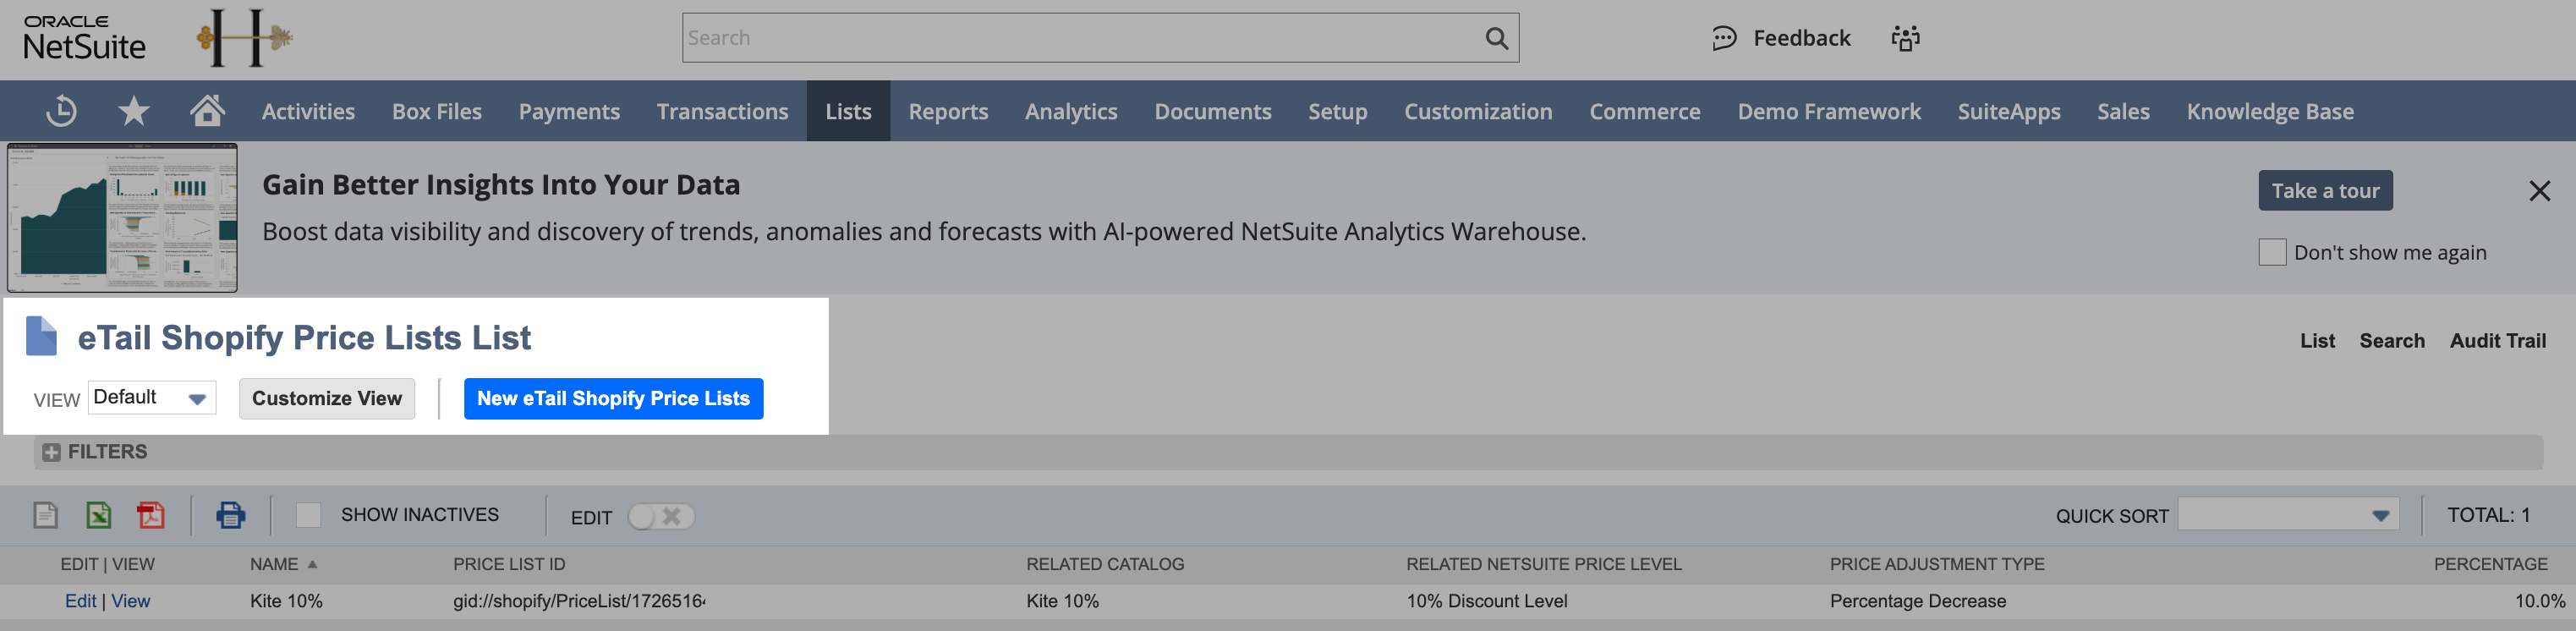The image size is (2576, 631).
Task: Click the Customize View button
Action: click(327, 398)
